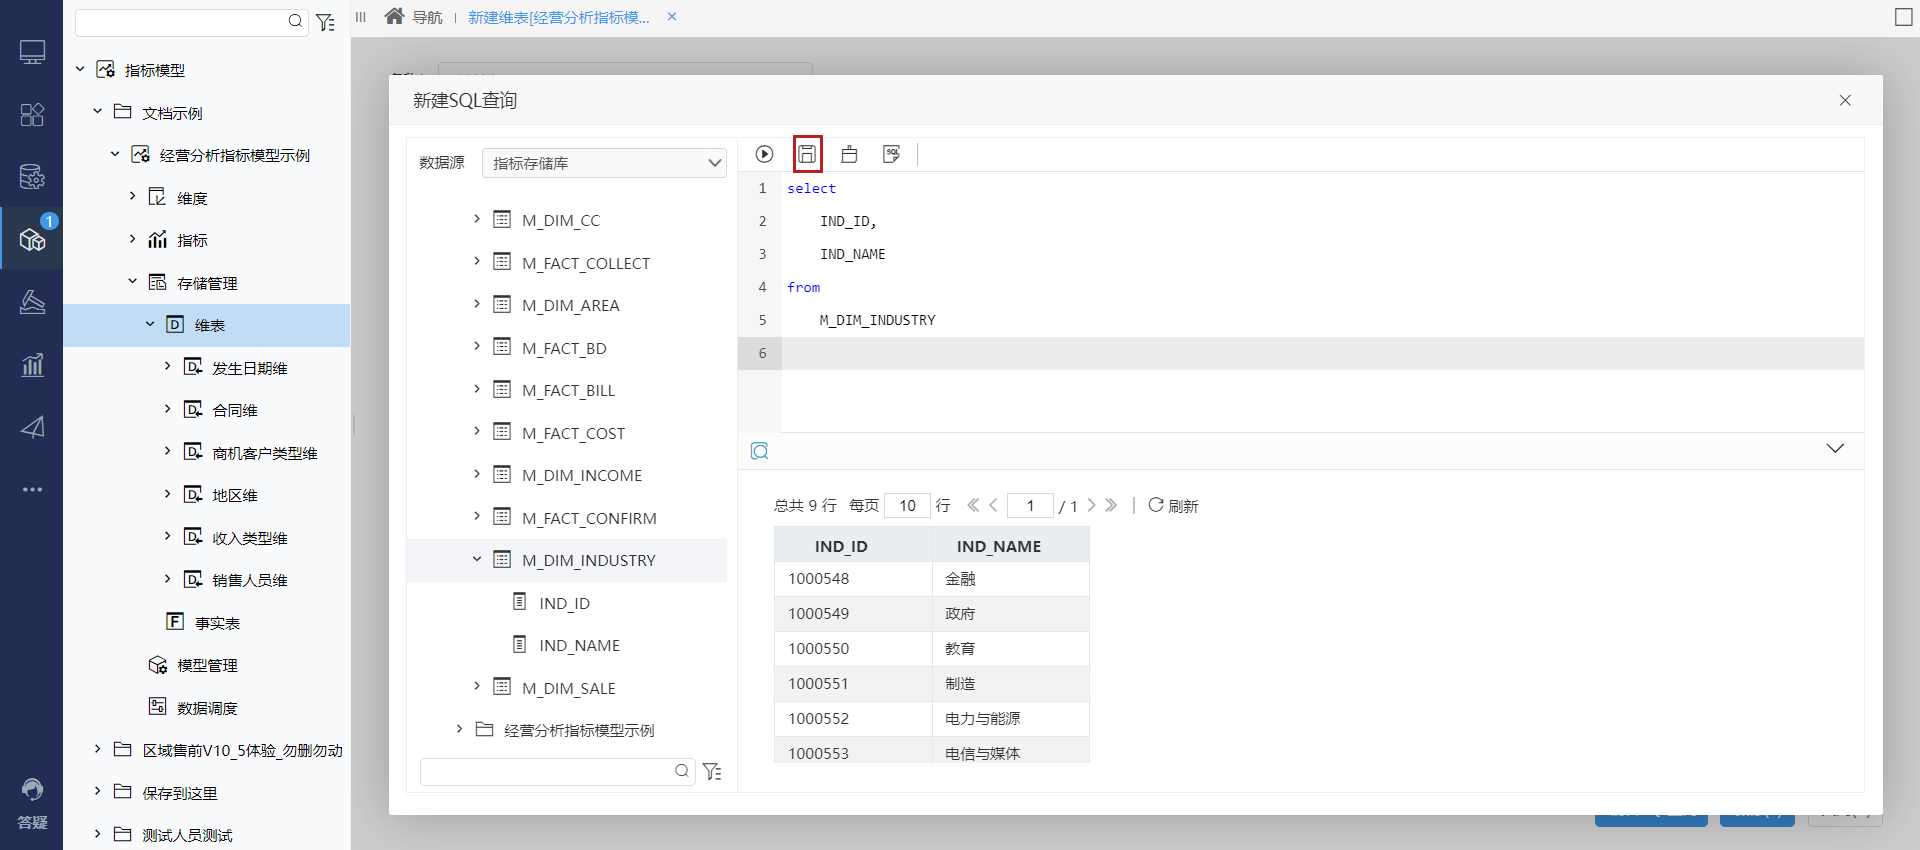1920x850 pixels.
Task: Click the filter icon beside dialog search field
Action: [712, 771]
